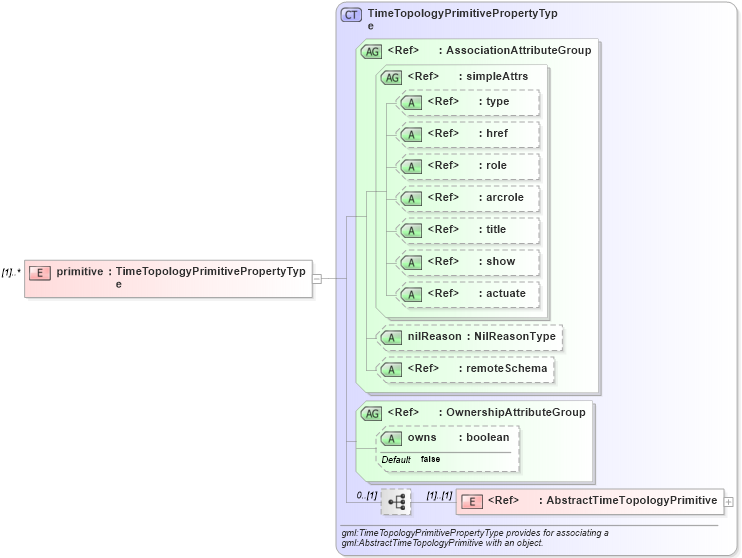
Task: Select the 'nilReason : NilReasonType' label
Action: [482, 337]
